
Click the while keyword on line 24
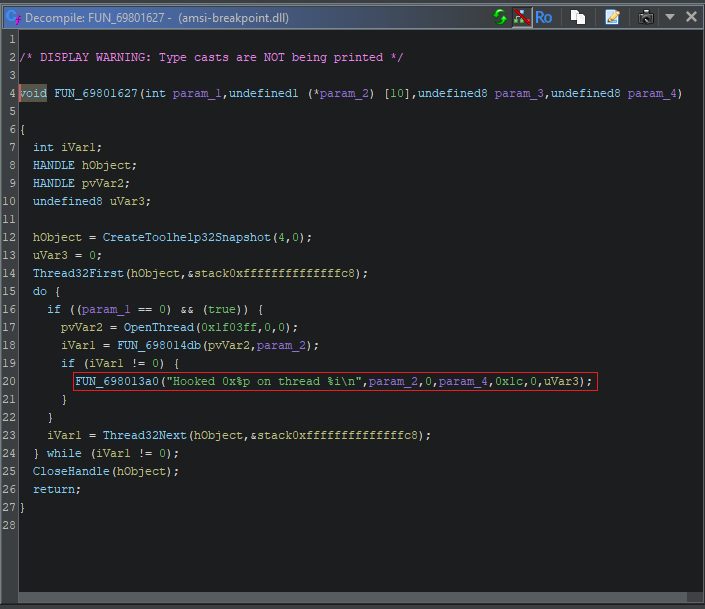pyautogui.click(x=64, y=453)
